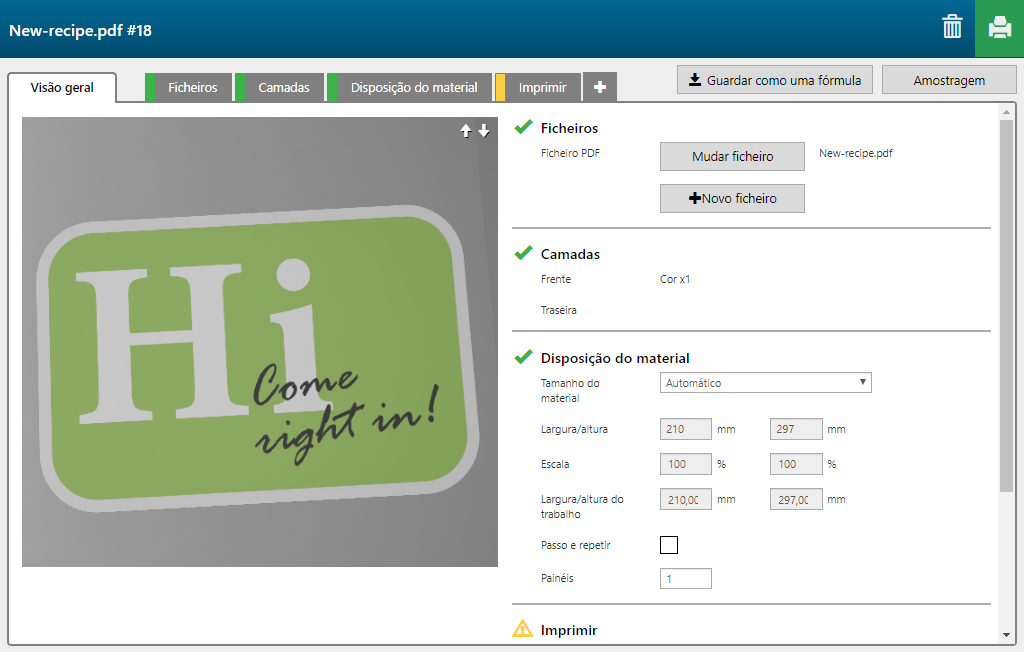Open the Tamanho do material dropdown
The height and width of the screenshot is (652, 1024).
click(x=765, y=383)
